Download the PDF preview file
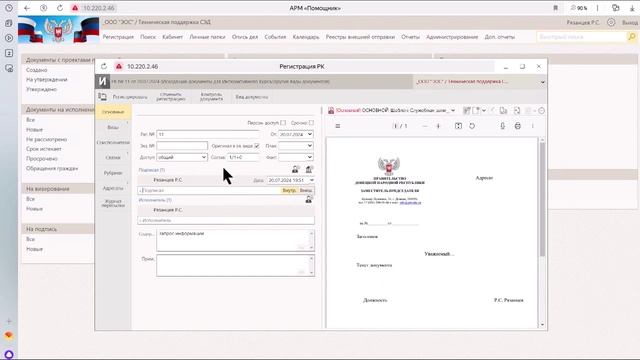 pyautogui.click(x=502, y=126)
